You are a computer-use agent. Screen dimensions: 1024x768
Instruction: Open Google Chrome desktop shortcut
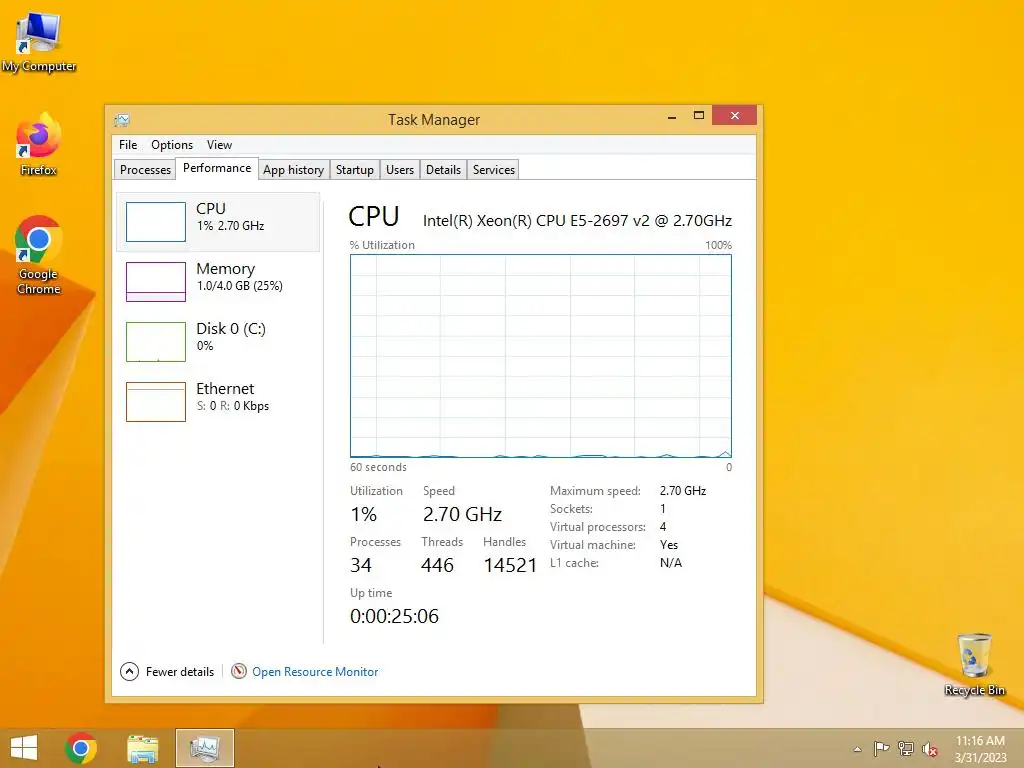click(39, 255)
